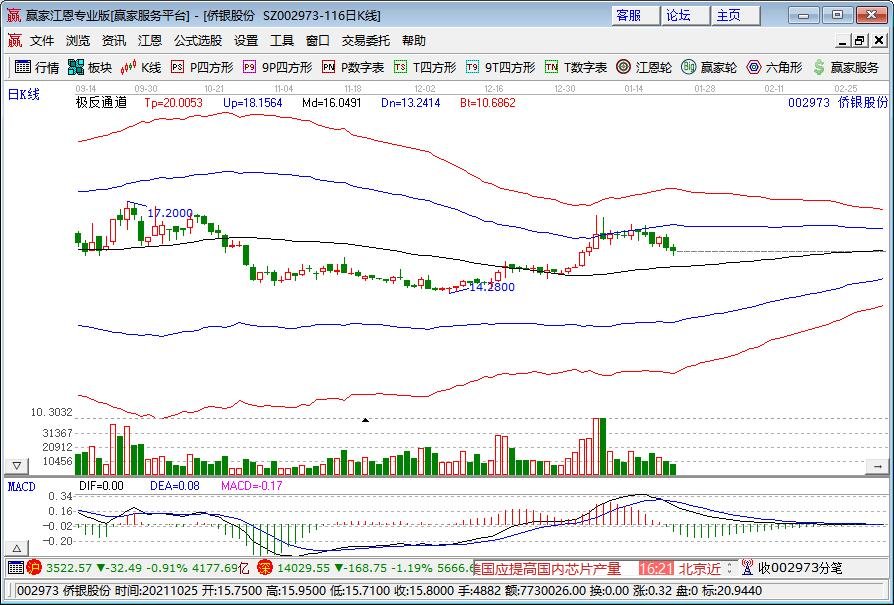The height and width of the screenshot is (605, 894).
Task: Open the P四方形 tool
Action: coord(202,67)
